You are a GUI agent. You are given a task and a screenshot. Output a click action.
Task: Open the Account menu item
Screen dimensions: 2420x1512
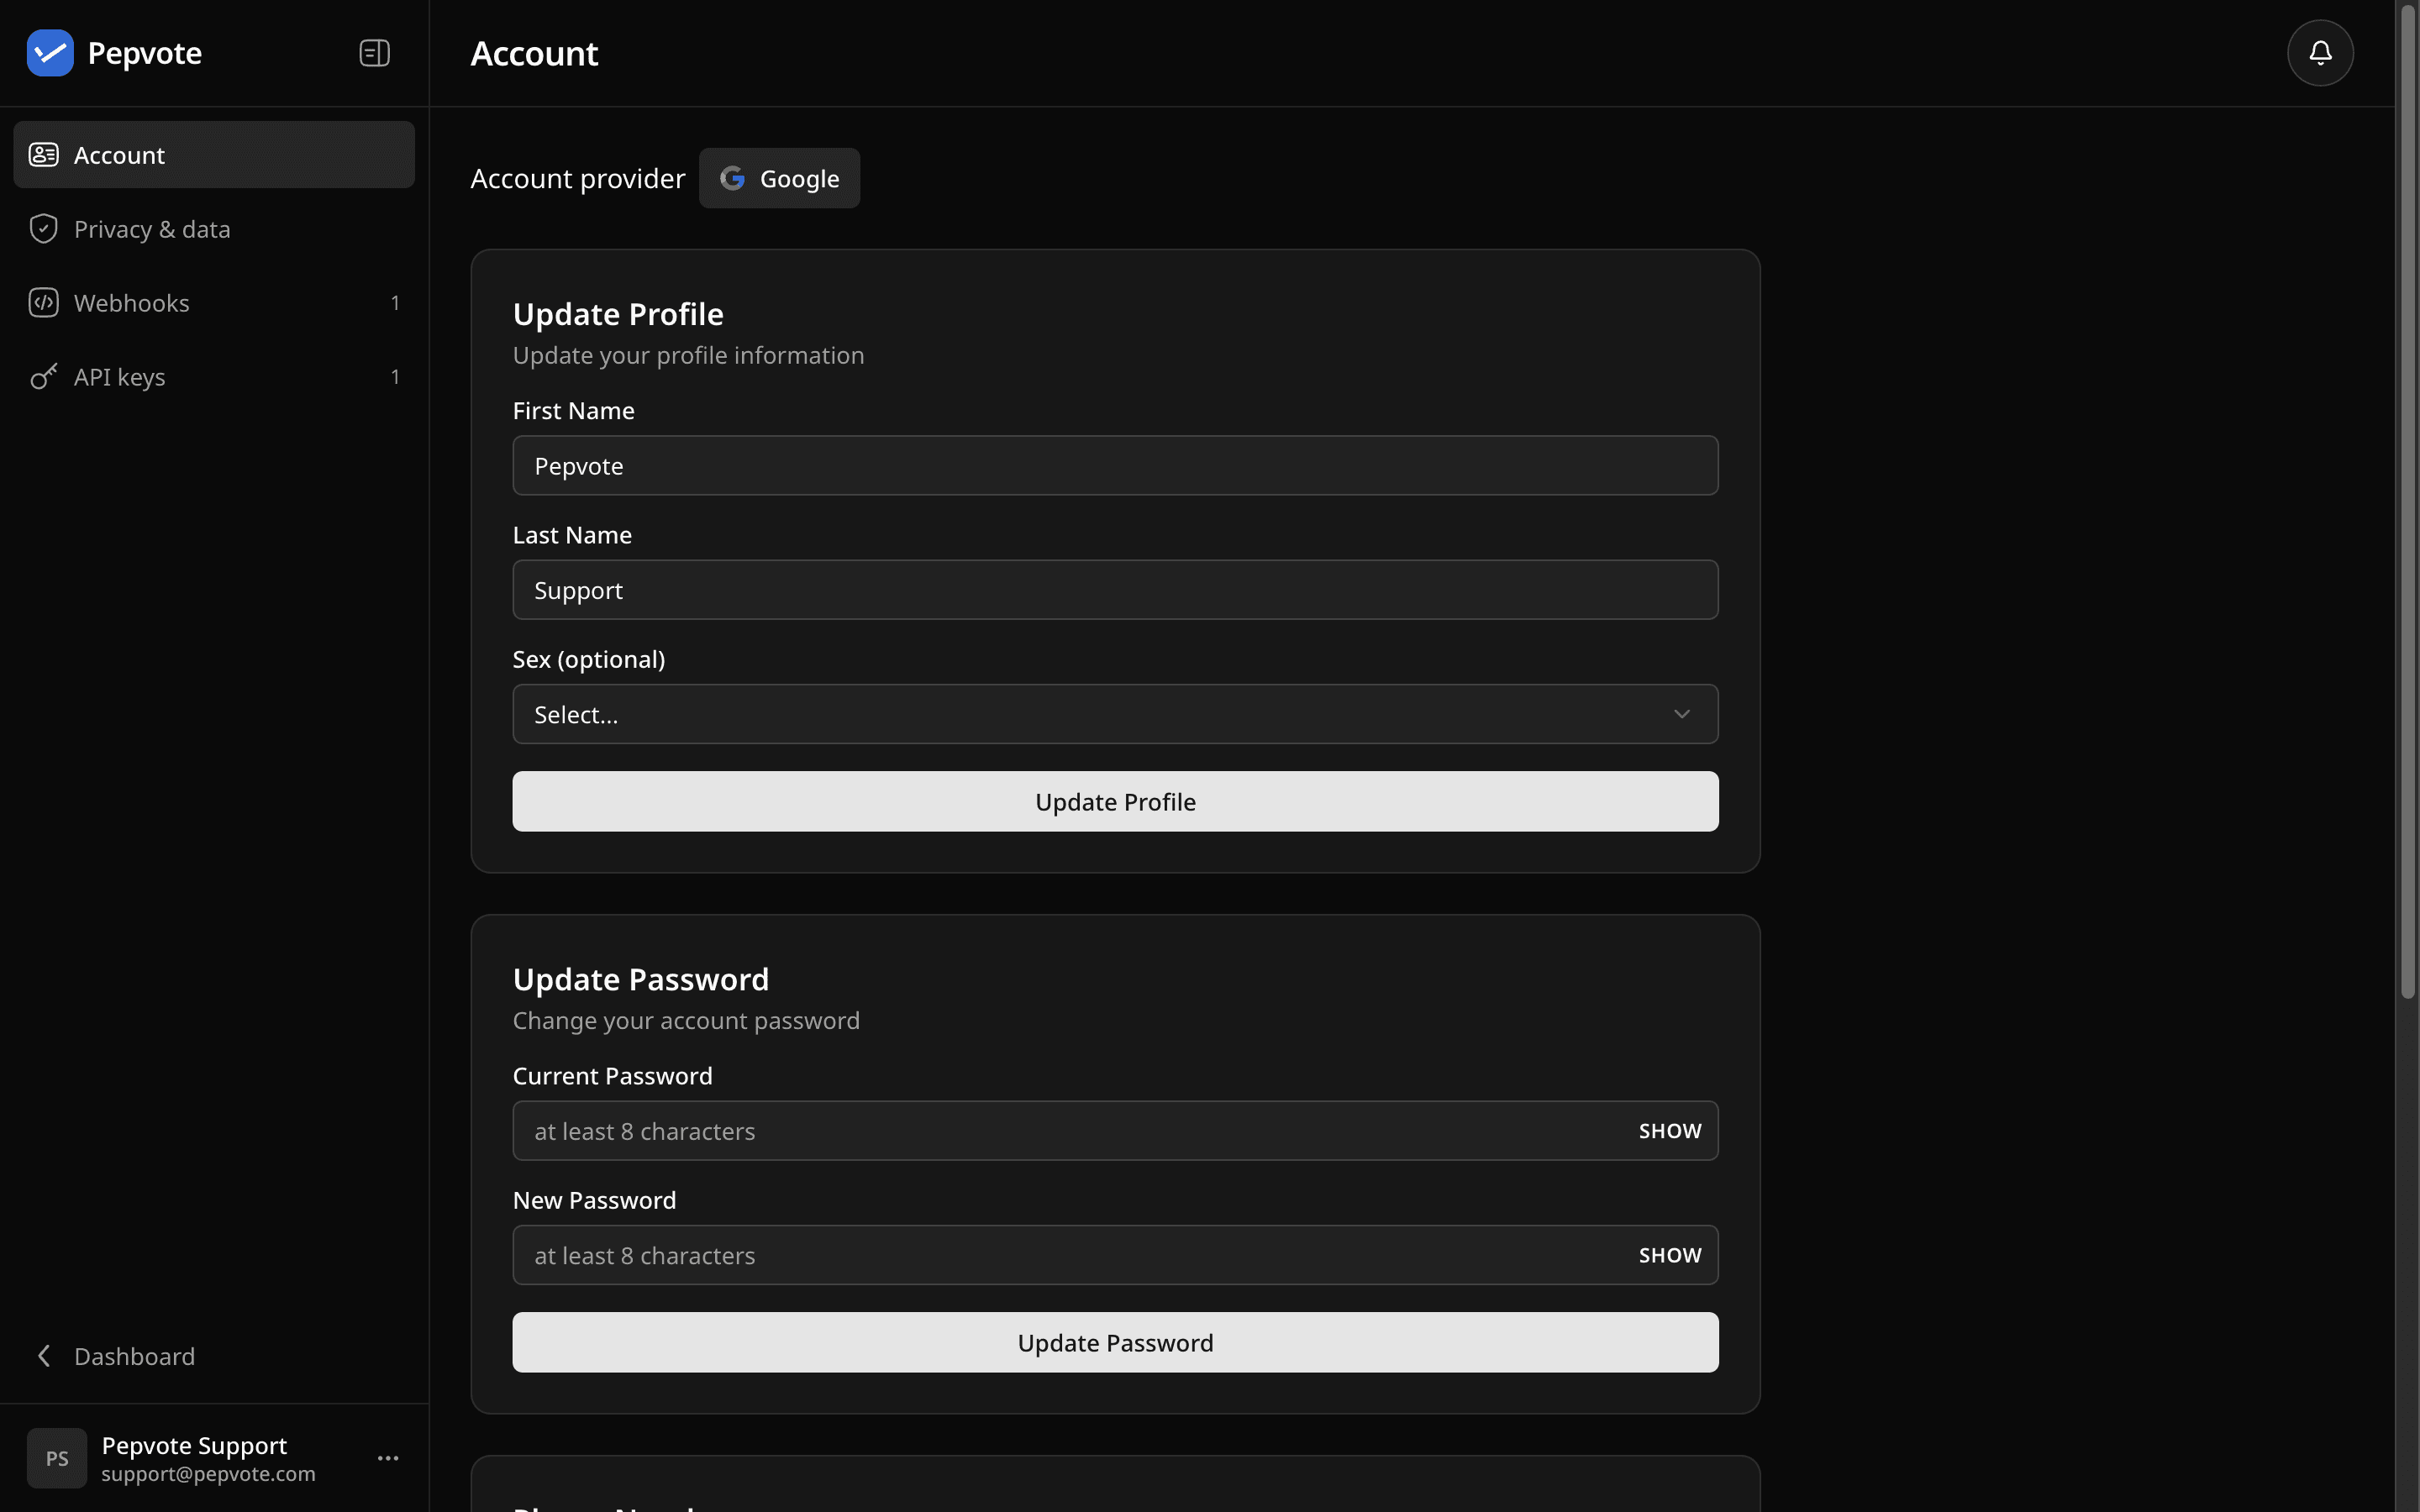click(214, 155)
